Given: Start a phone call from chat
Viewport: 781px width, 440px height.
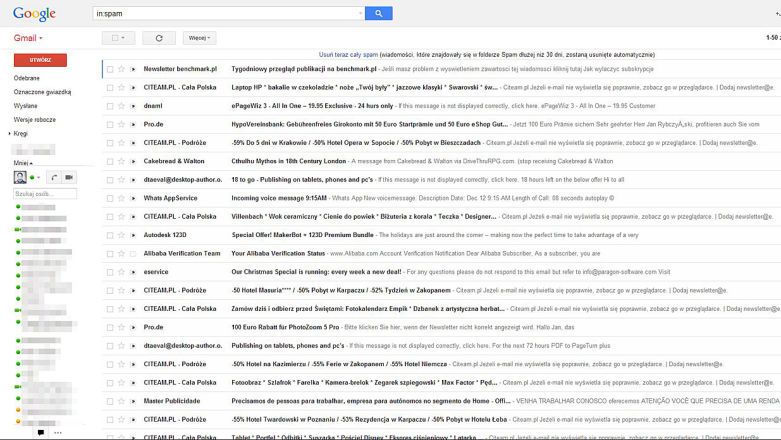Looking at the screenshot, I should [54, 177].
